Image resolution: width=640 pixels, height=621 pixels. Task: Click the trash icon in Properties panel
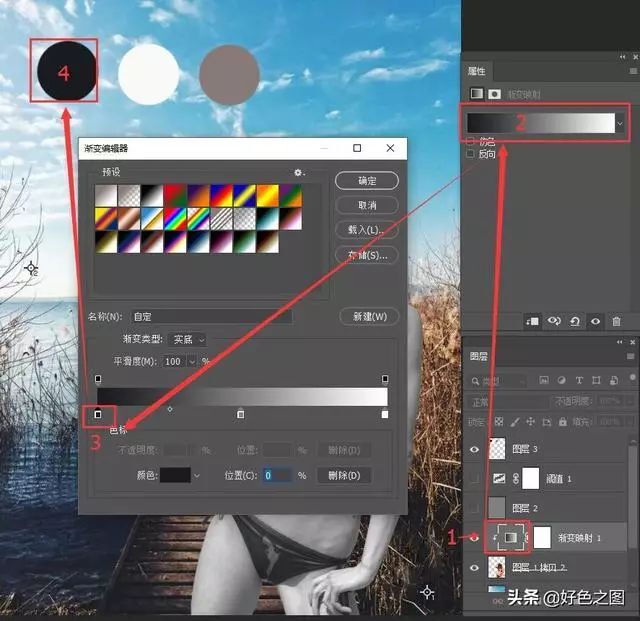pos(616,321)
